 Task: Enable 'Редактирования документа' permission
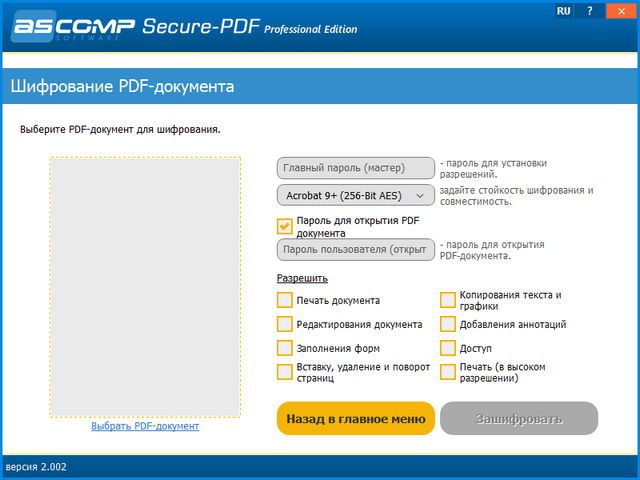[285, 324]
